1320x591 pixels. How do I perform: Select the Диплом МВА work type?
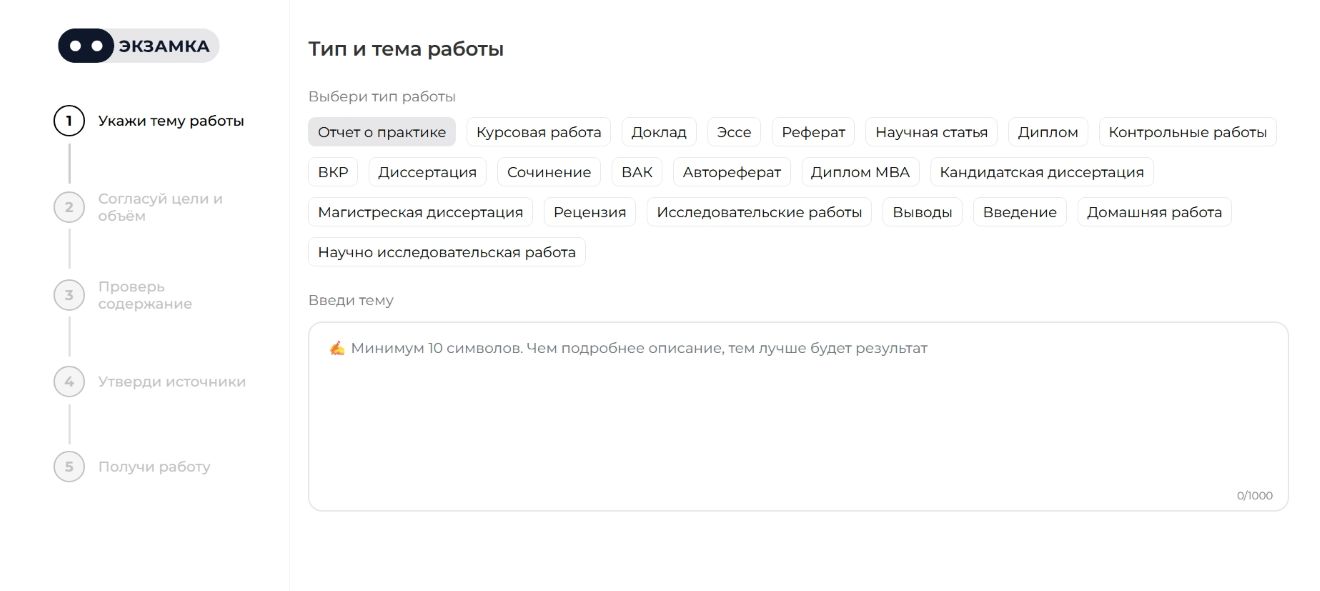[x=861, y=171]
